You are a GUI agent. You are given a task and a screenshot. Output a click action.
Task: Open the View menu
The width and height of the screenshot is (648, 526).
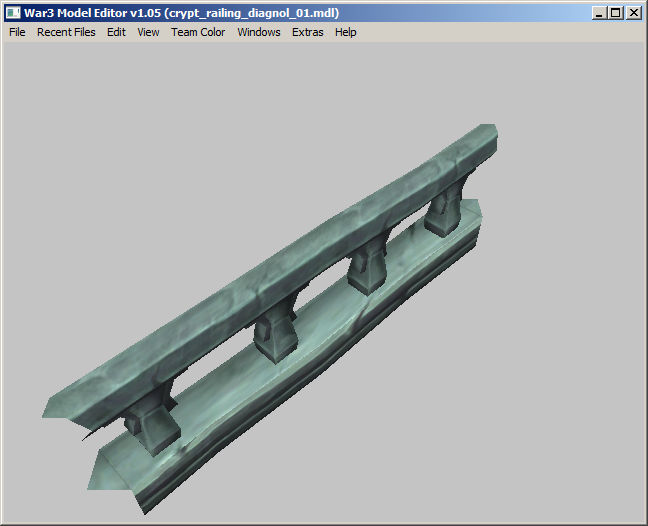(x=148, y=32)
